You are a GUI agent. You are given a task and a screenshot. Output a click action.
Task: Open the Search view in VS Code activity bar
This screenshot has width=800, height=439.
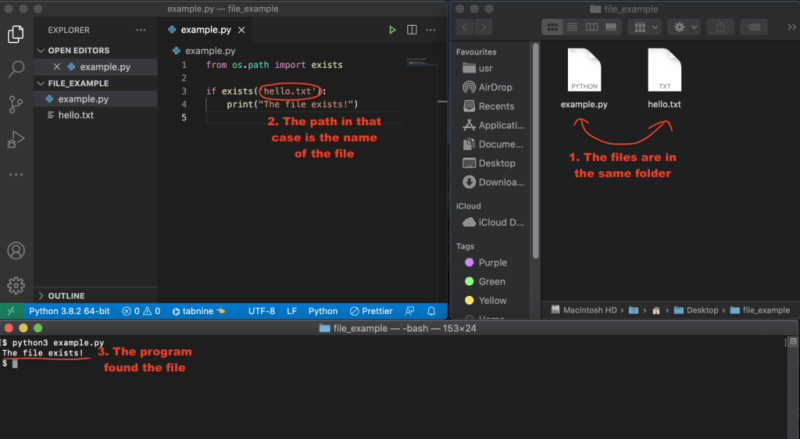coord(16,69)
